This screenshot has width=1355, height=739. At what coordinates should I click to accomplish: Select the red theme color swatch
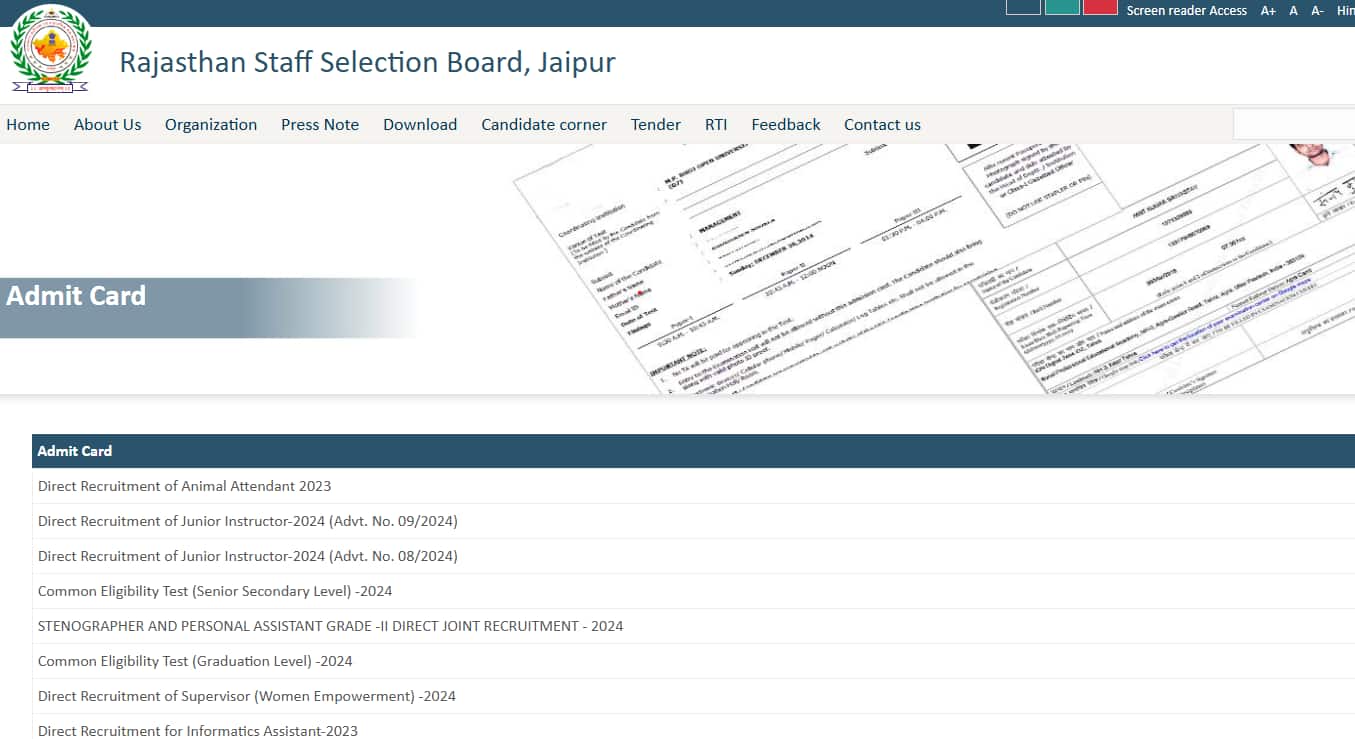point(1100,7)
